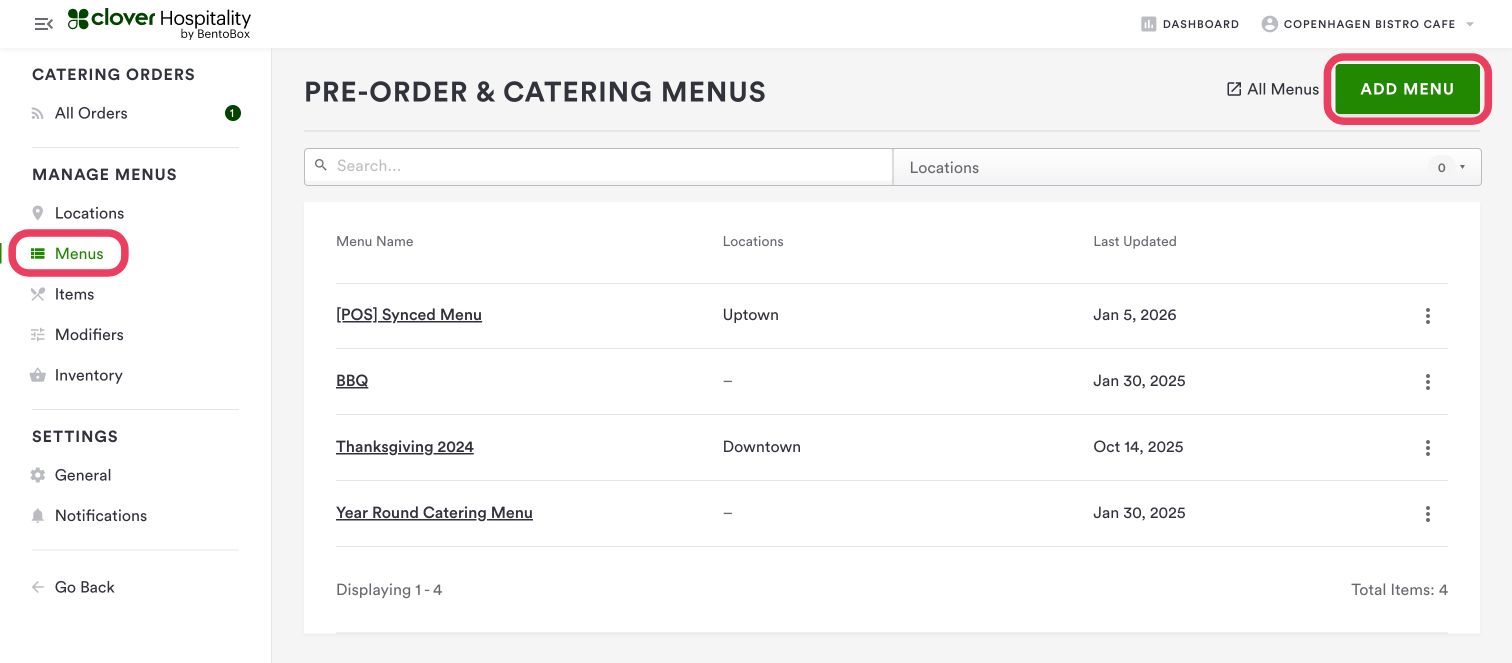Click the Clover Hospitality logo

tap(159, 23)
